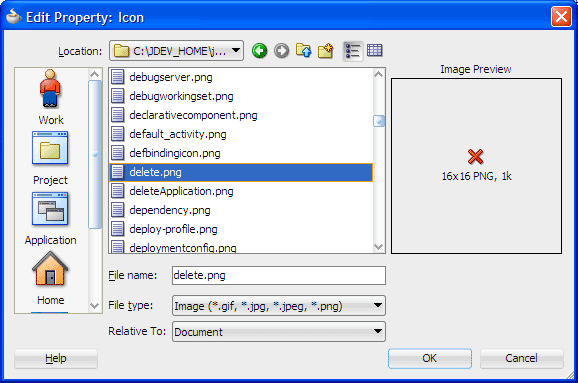Close the Edit Property dialog
Image resolution: width=578 pixels, height=383 pixels.
pos(561,17)
